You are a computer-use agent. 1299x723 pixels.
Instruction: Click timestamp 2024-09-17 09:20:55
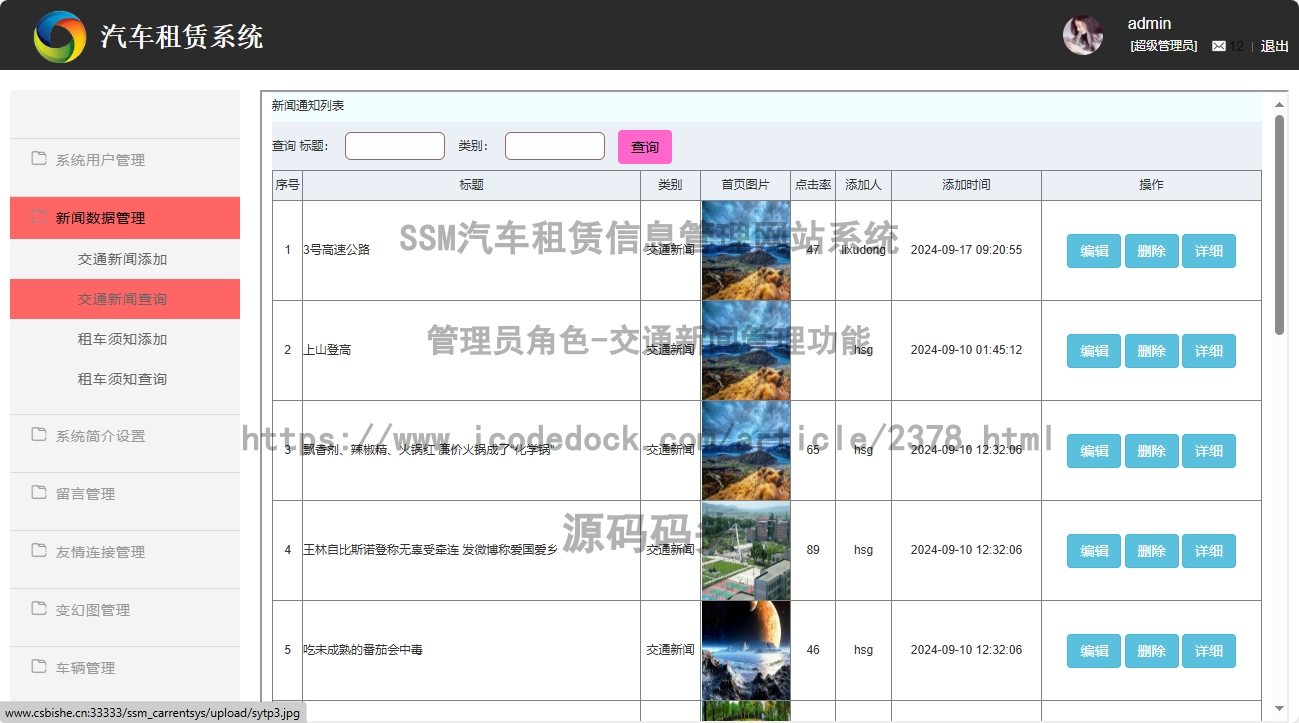click(966, 250)
